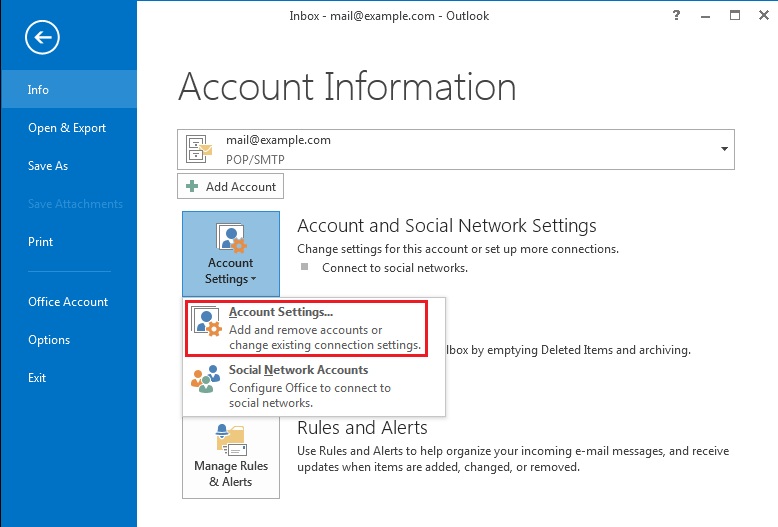778x527 pixels.
Task: Click the Inbox - mail@example.com - Outlook title
Action: [x=389, y=16]
